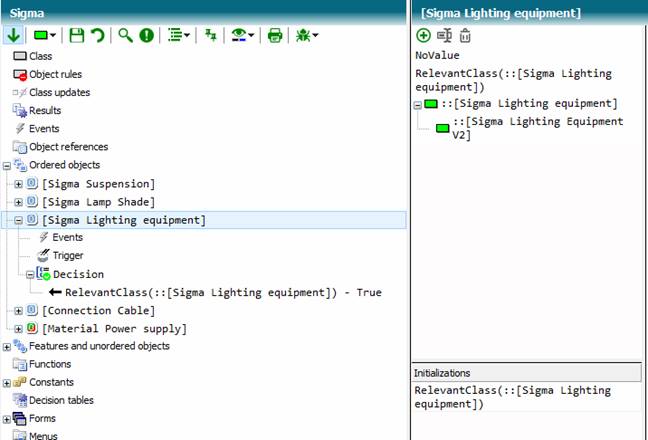Viewport: 648px width, 440px height.
Task: Expand the [Connection Cable] node
Action: coord(18,311)
